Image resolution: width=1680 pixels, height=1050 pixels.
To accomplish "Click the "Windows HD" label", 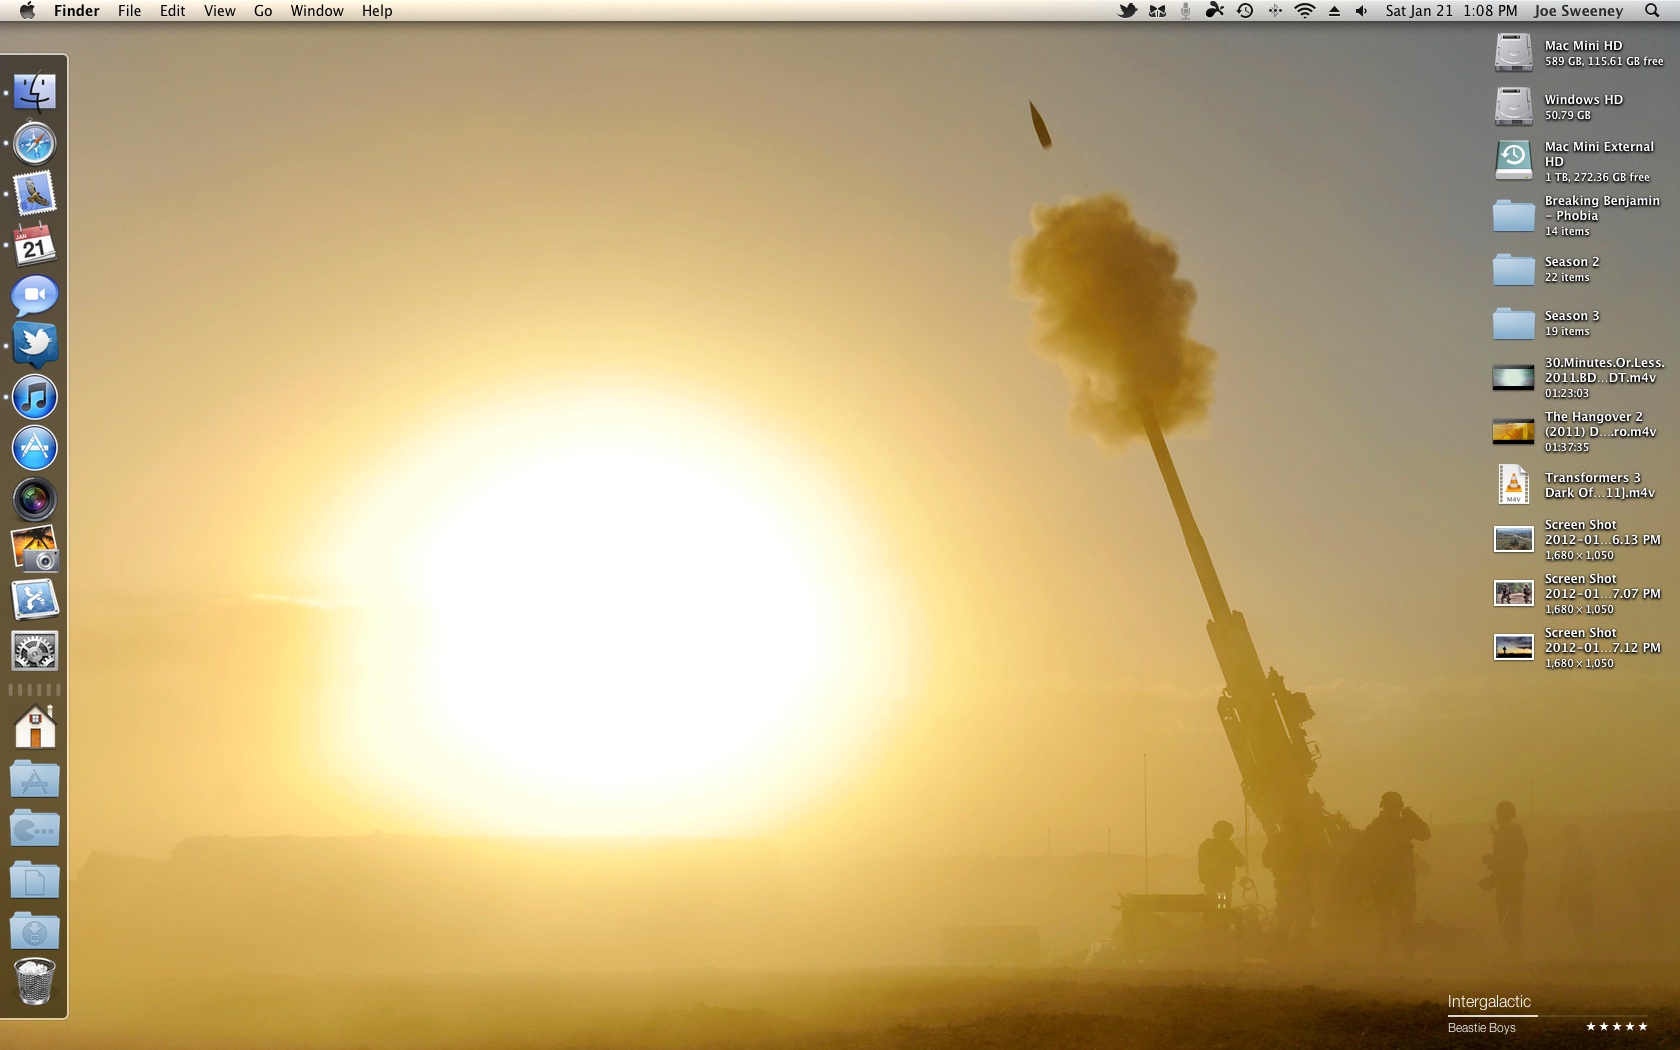I will (x=1583, y=100).
